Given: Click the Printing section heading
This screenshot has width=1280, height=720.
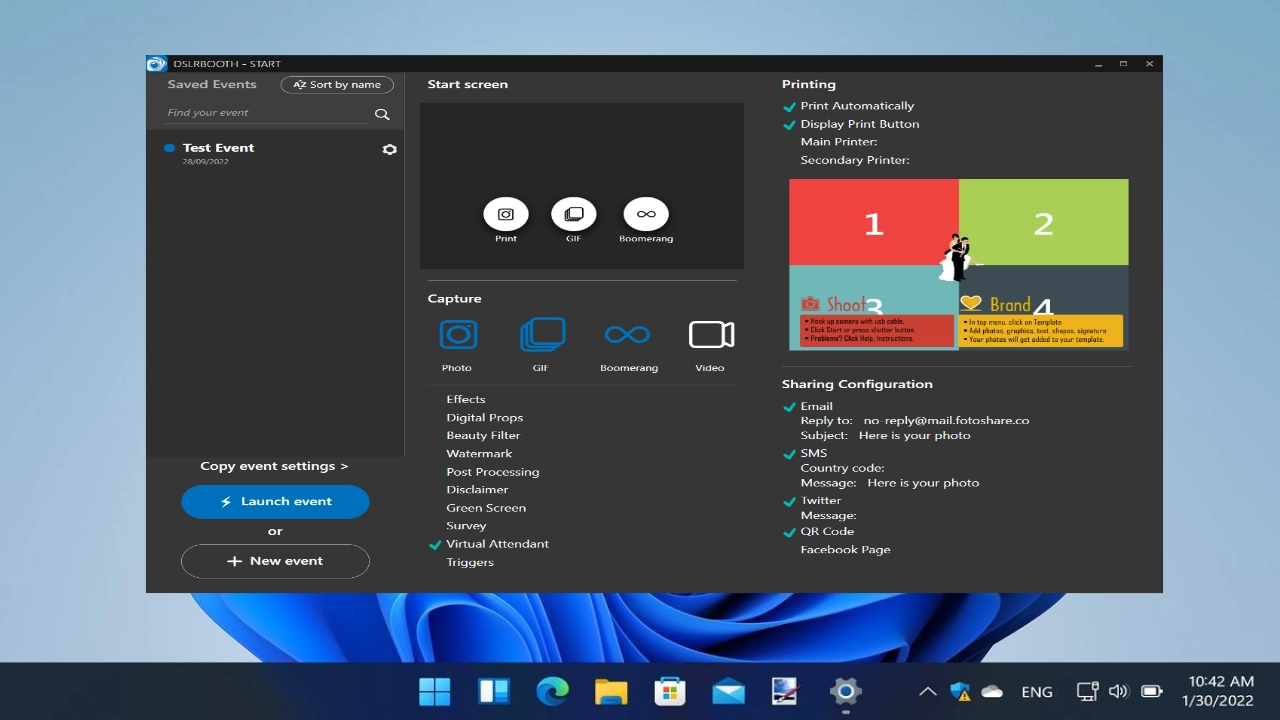Looking at the screenshot, I should pyautogui.click(x=809, y=85).
